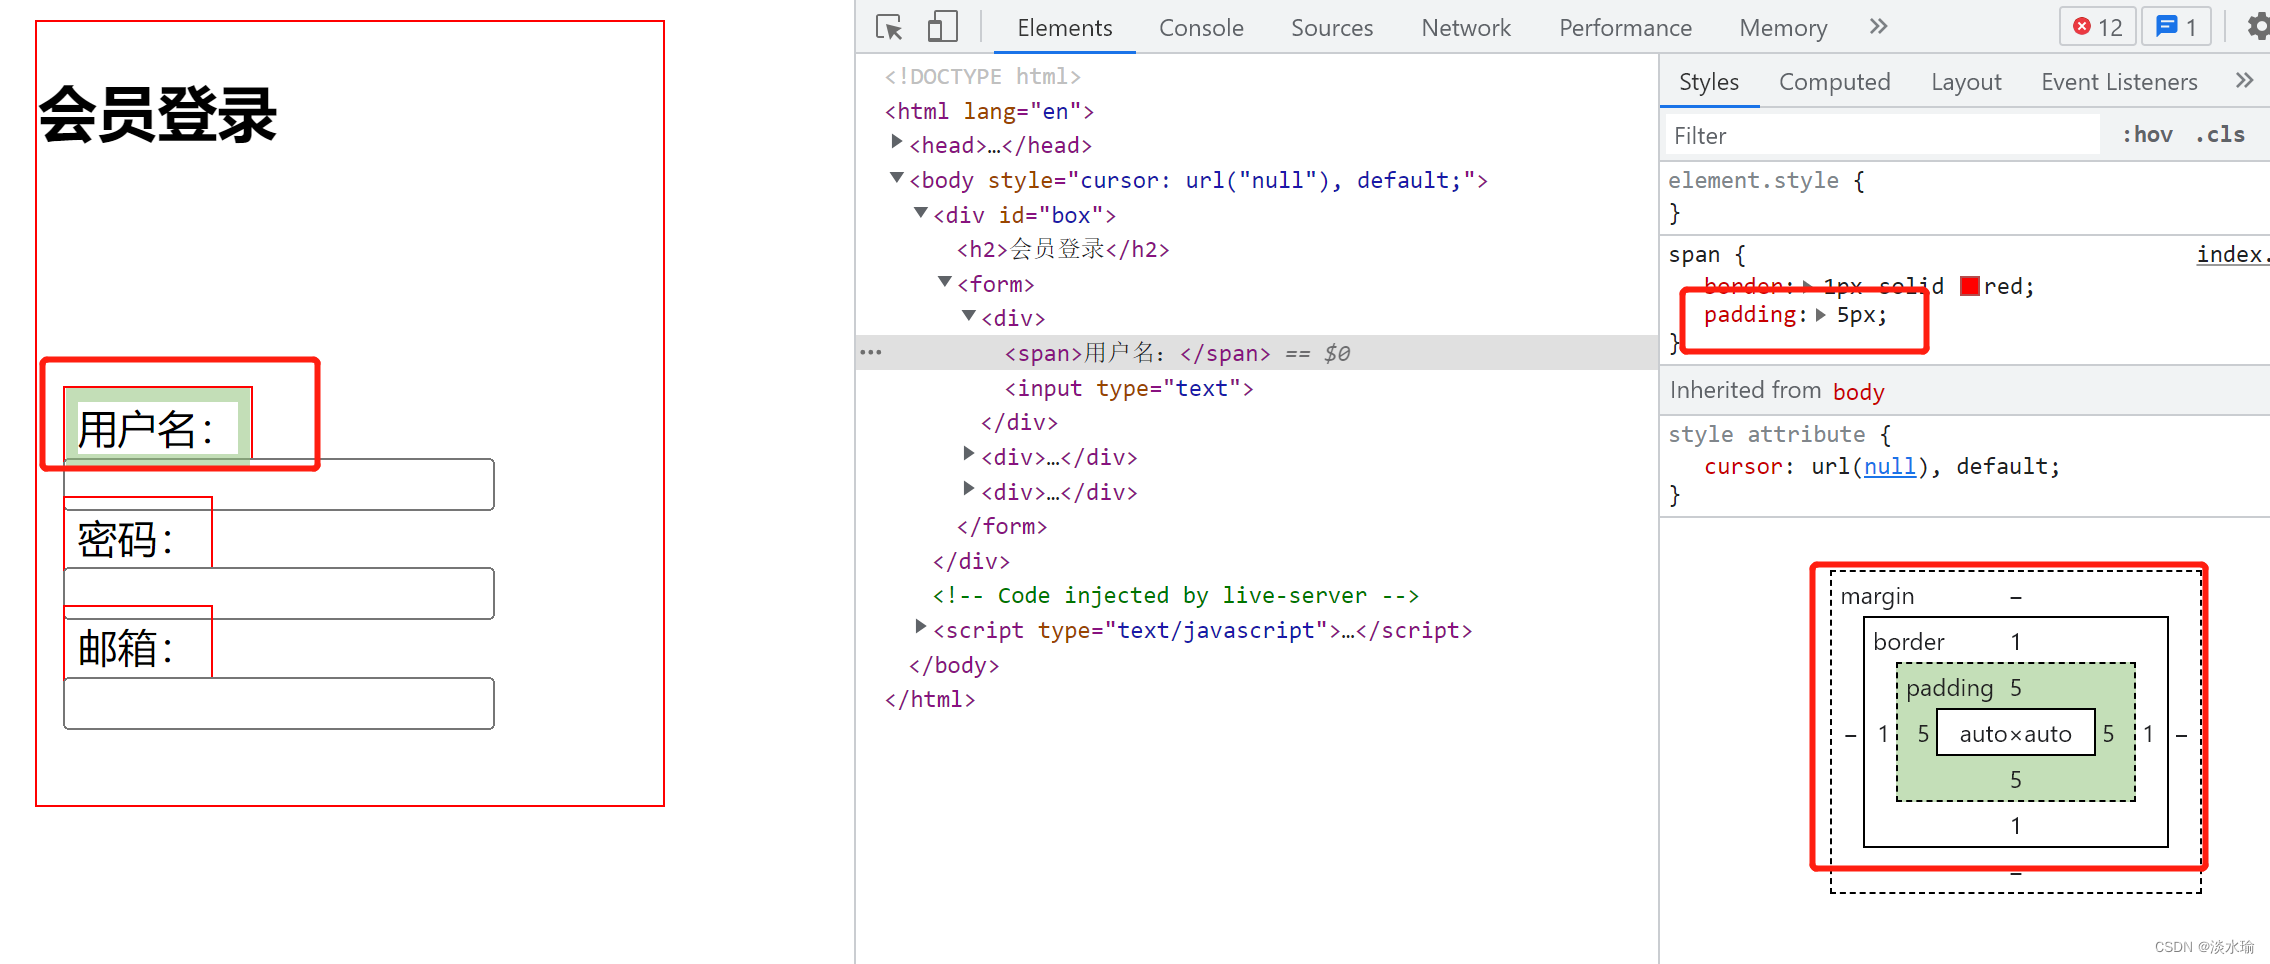The height and width of the screenshot is (964, 2270).
Task: Click the username input on the page
Action: tap(279, 485)
